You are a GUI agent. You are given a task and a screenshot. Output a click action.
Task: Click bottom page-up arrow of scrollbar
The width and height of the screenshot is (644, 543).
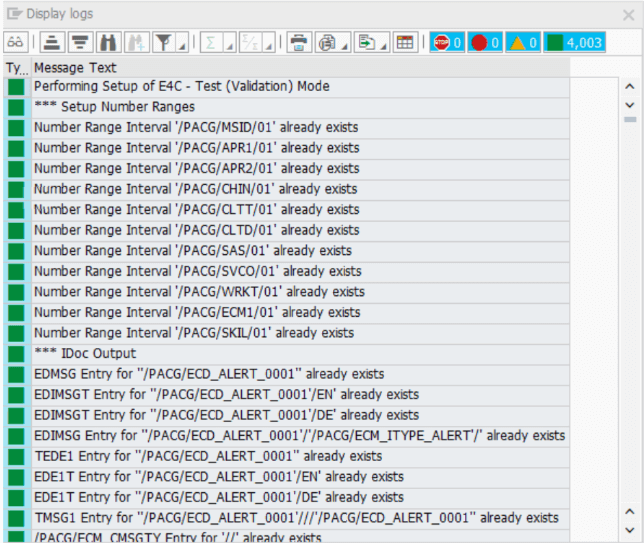click(x=630, y=512)
